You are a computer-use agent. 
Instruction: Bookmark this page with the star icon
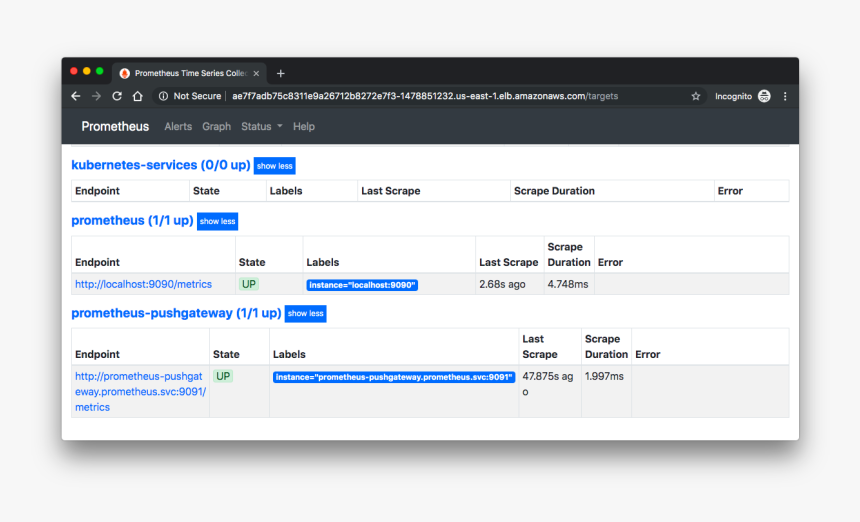(x=695, y=96)
